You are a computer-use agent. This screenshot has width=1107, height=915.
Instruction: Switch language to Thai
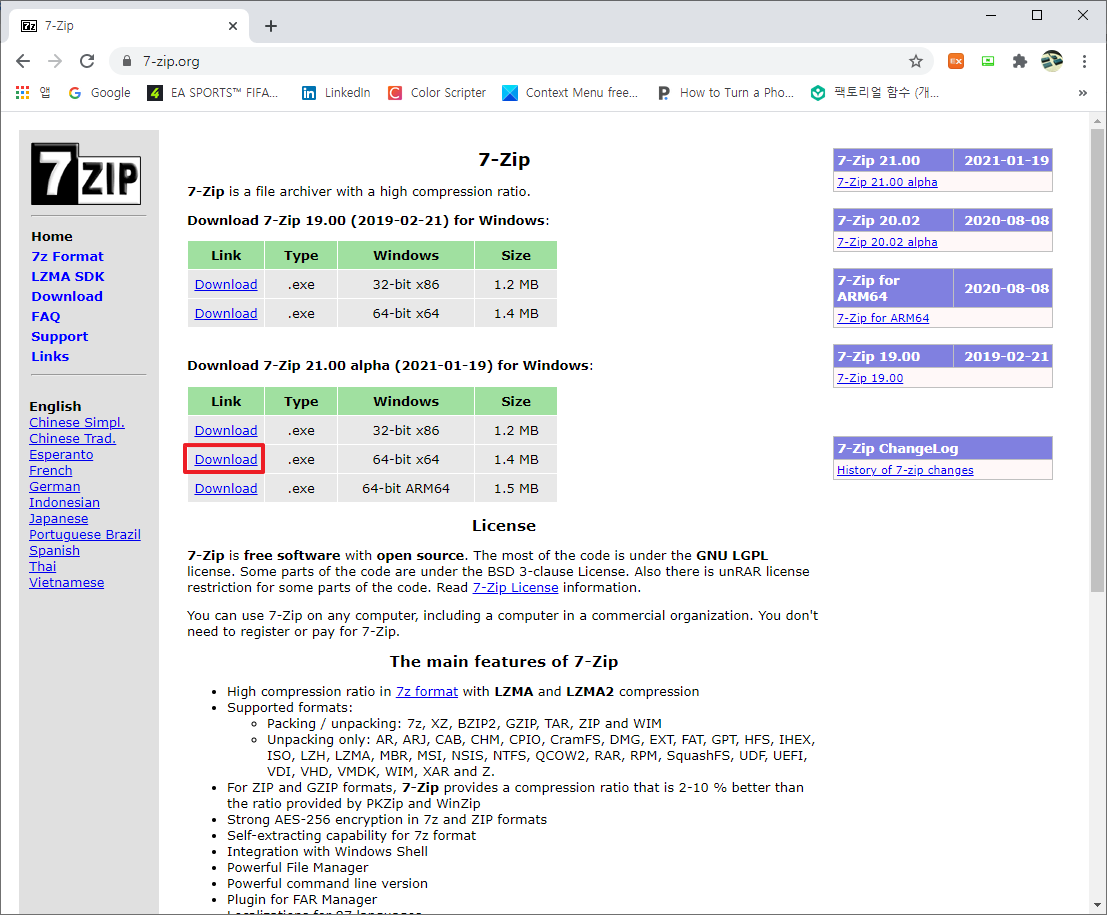(42, 566)
